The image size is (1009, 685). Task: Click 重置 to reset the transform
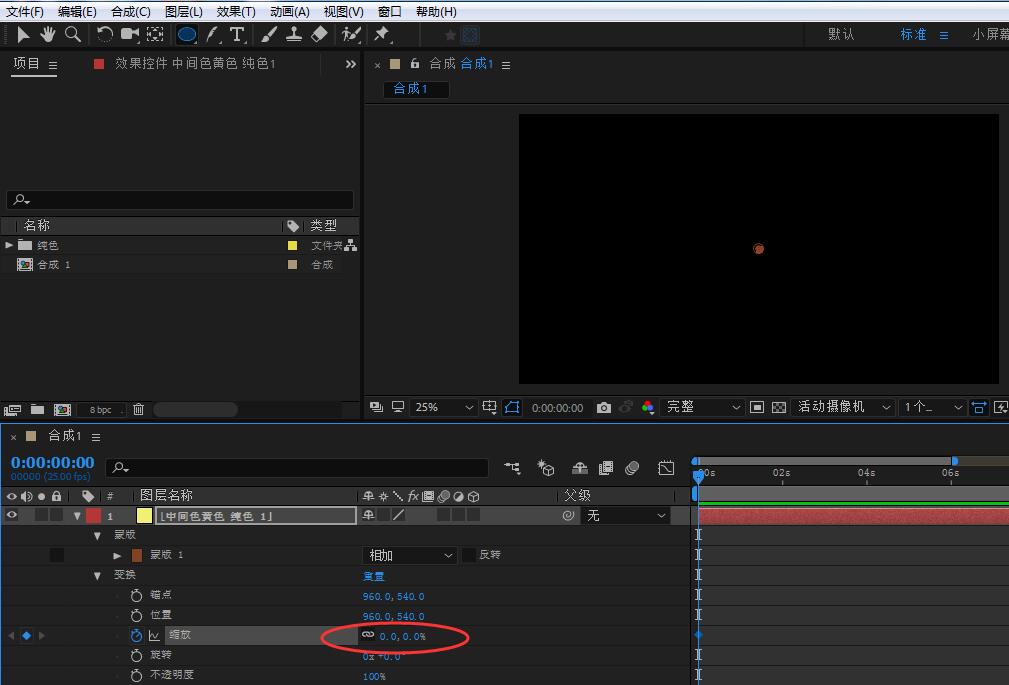point(373,576)
